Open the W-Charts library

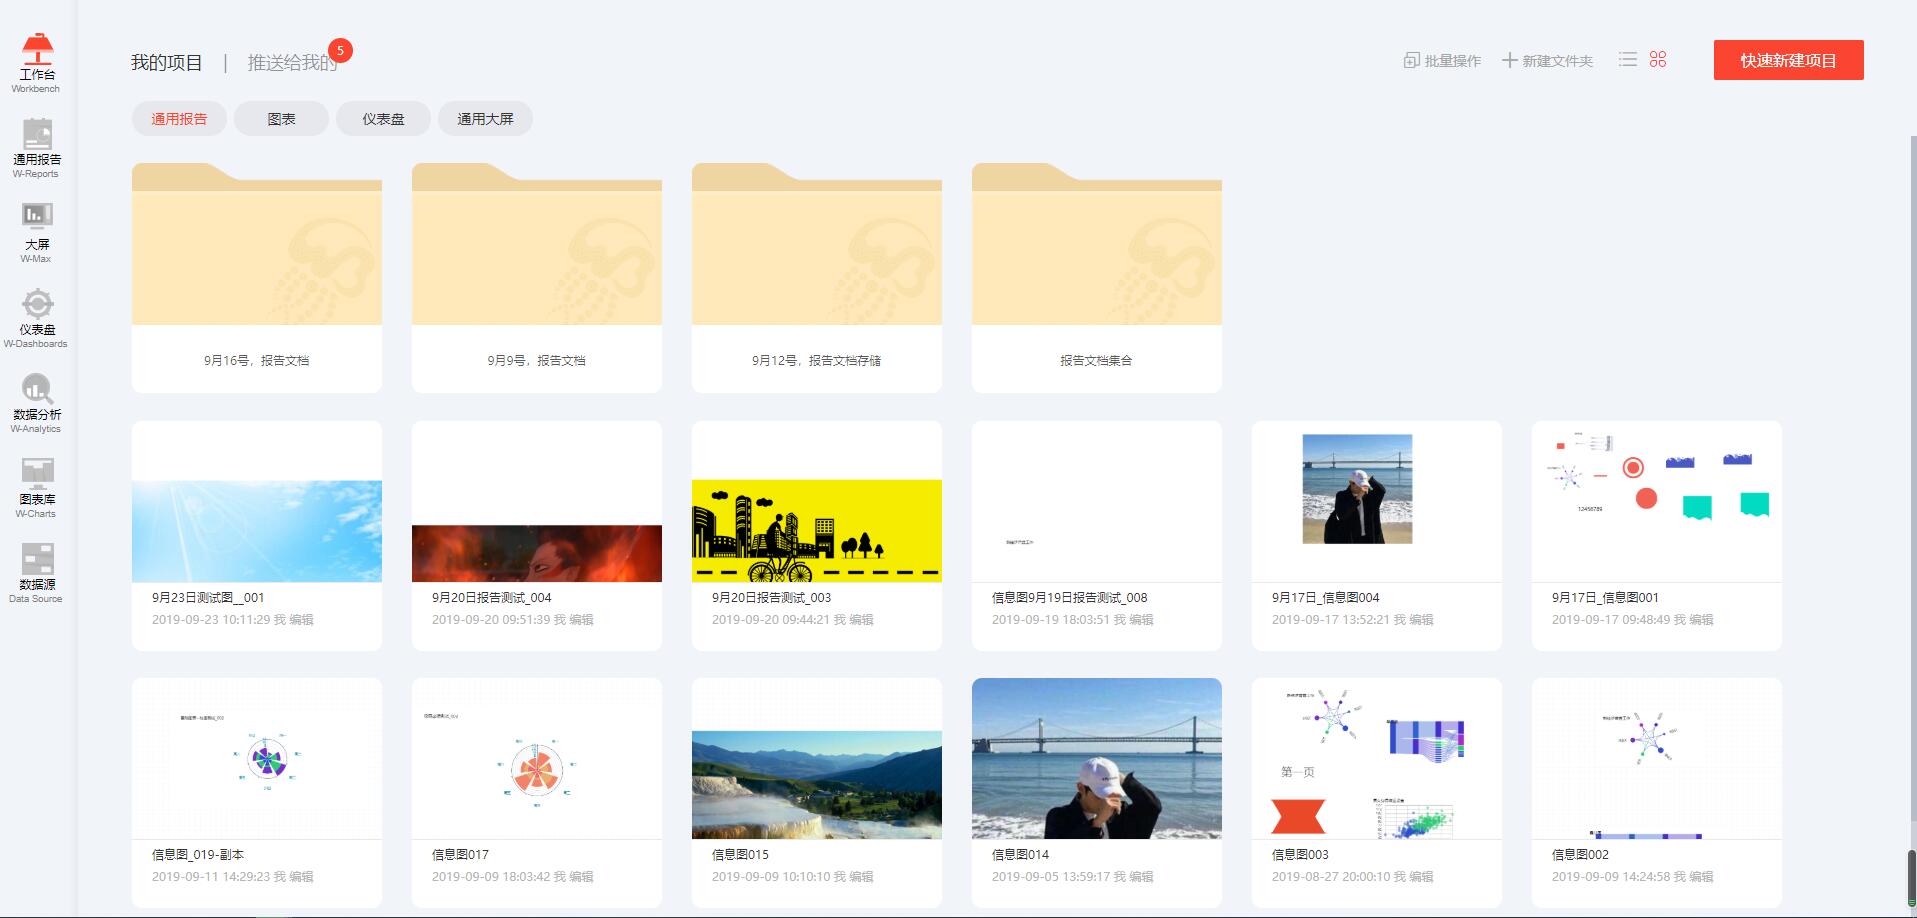tap(37, 487)
